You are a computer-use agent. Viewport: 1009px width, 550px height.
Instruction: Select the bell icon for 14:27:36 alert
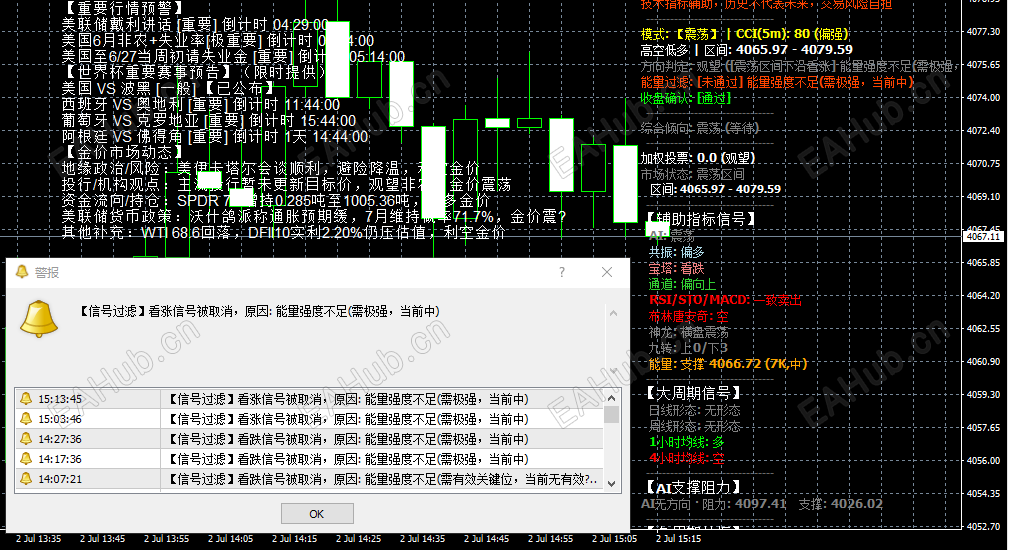coord(26,439)
